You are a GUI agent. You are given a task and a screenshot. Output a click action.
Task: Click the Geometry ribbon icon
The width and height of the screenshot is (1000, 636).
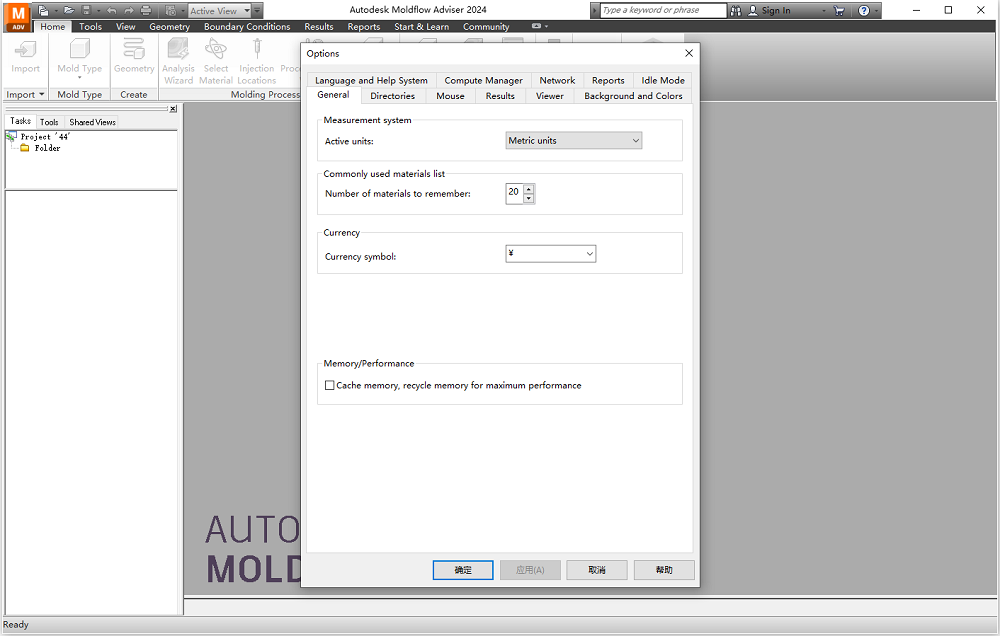coord(134,50)
